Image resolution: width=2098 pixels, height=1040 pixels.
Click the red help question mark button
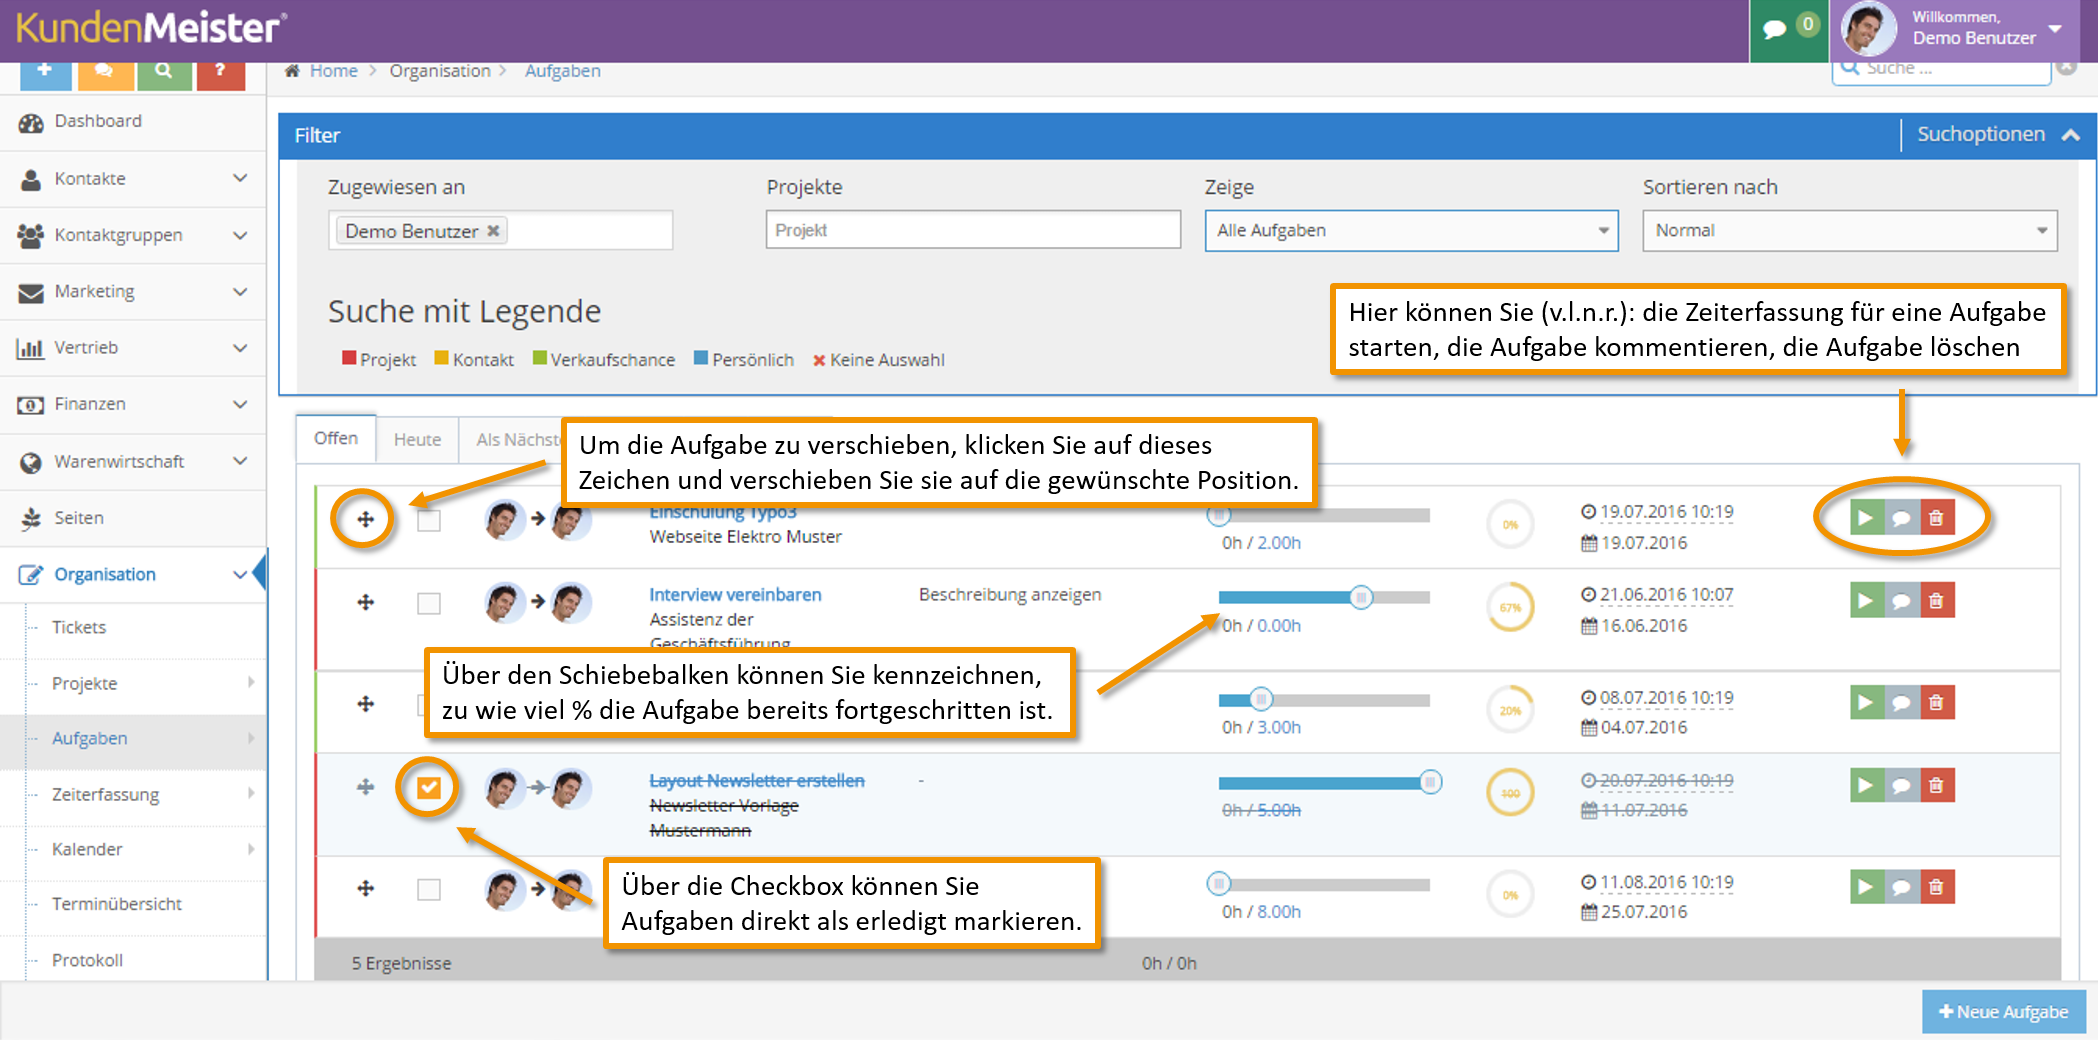click(220, 73)
